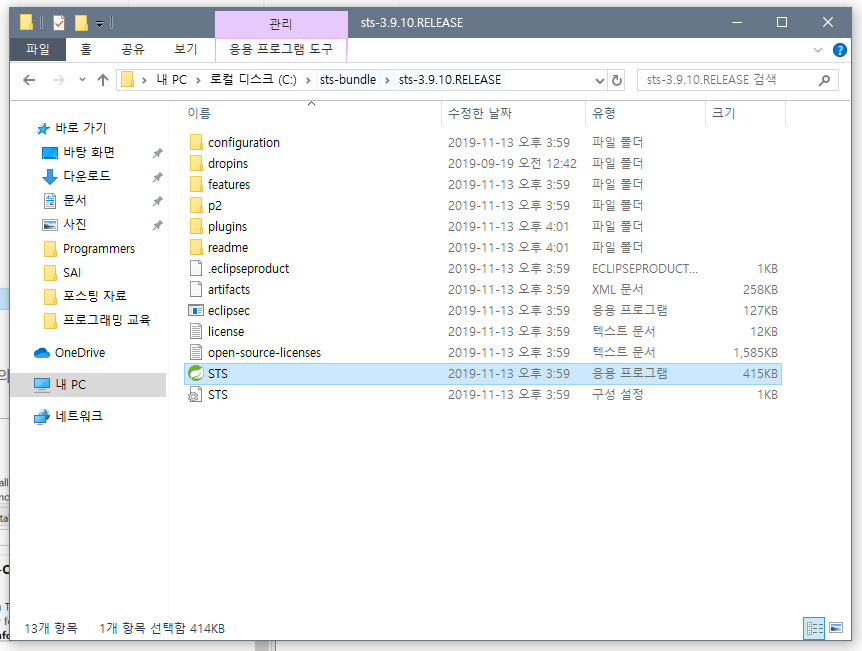Switch to the 홈 ribbon tab
The image size is (862, 651).
click(x=86, y=49)
